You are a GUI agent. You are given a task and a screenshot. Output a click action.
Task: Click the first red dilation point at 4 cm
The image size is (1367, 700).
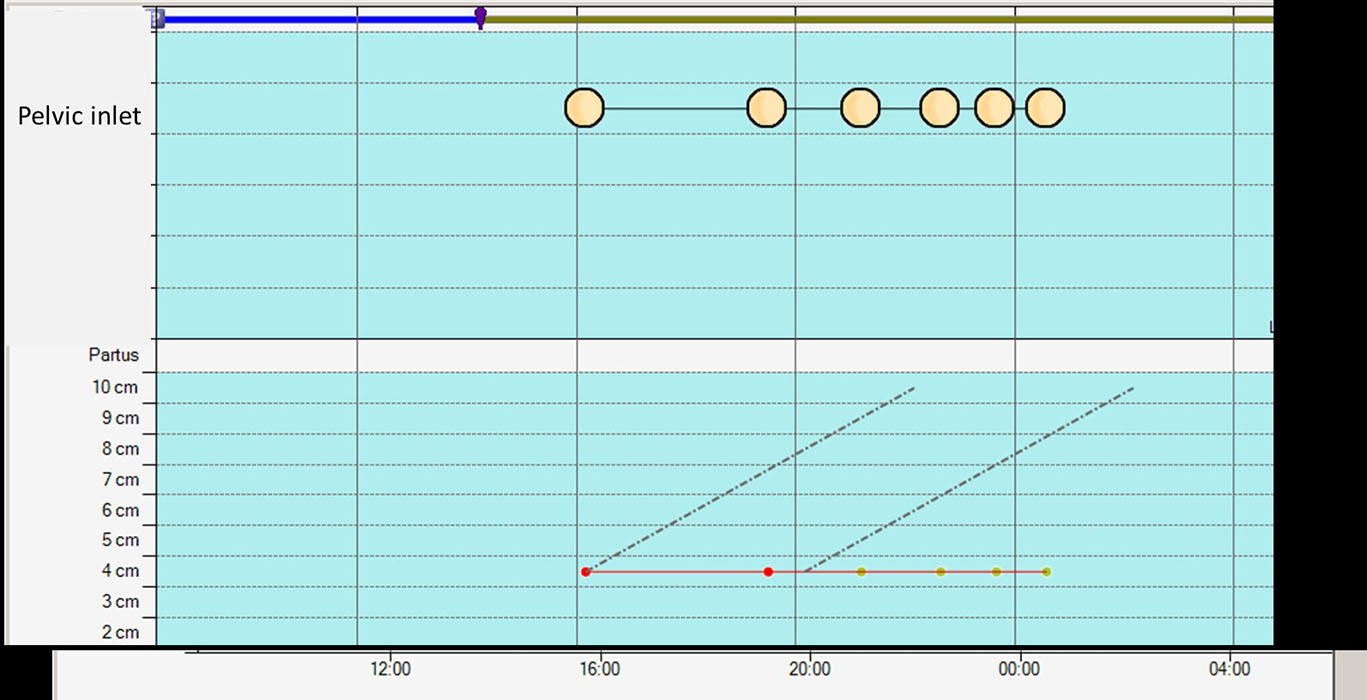585,572
